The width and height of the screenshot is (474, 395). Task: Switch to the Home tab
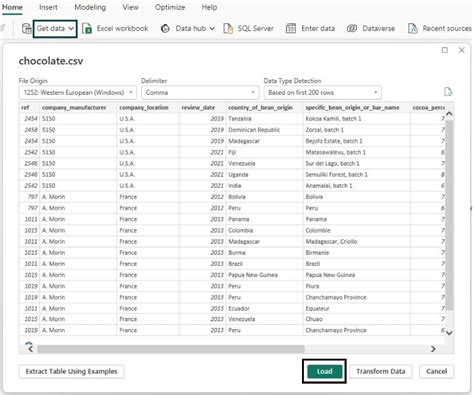12,7
